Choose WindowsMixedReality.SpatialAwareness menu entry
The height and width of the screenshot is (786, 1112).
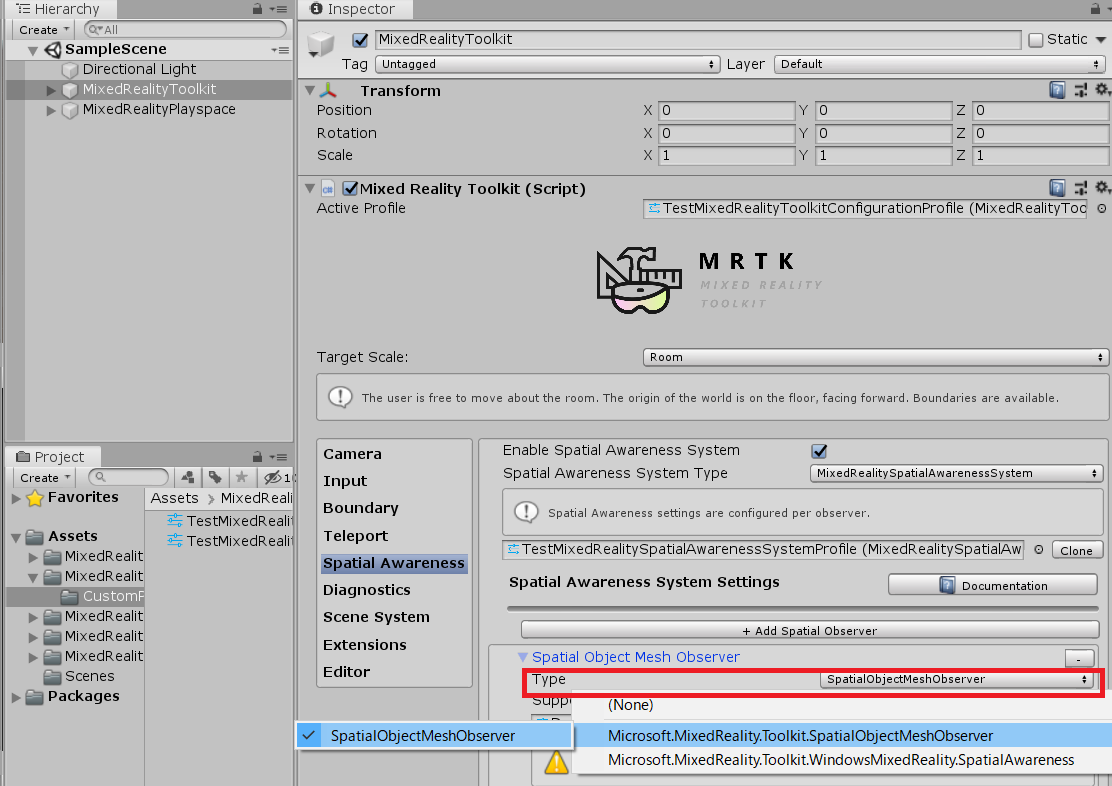coord(842,760)
